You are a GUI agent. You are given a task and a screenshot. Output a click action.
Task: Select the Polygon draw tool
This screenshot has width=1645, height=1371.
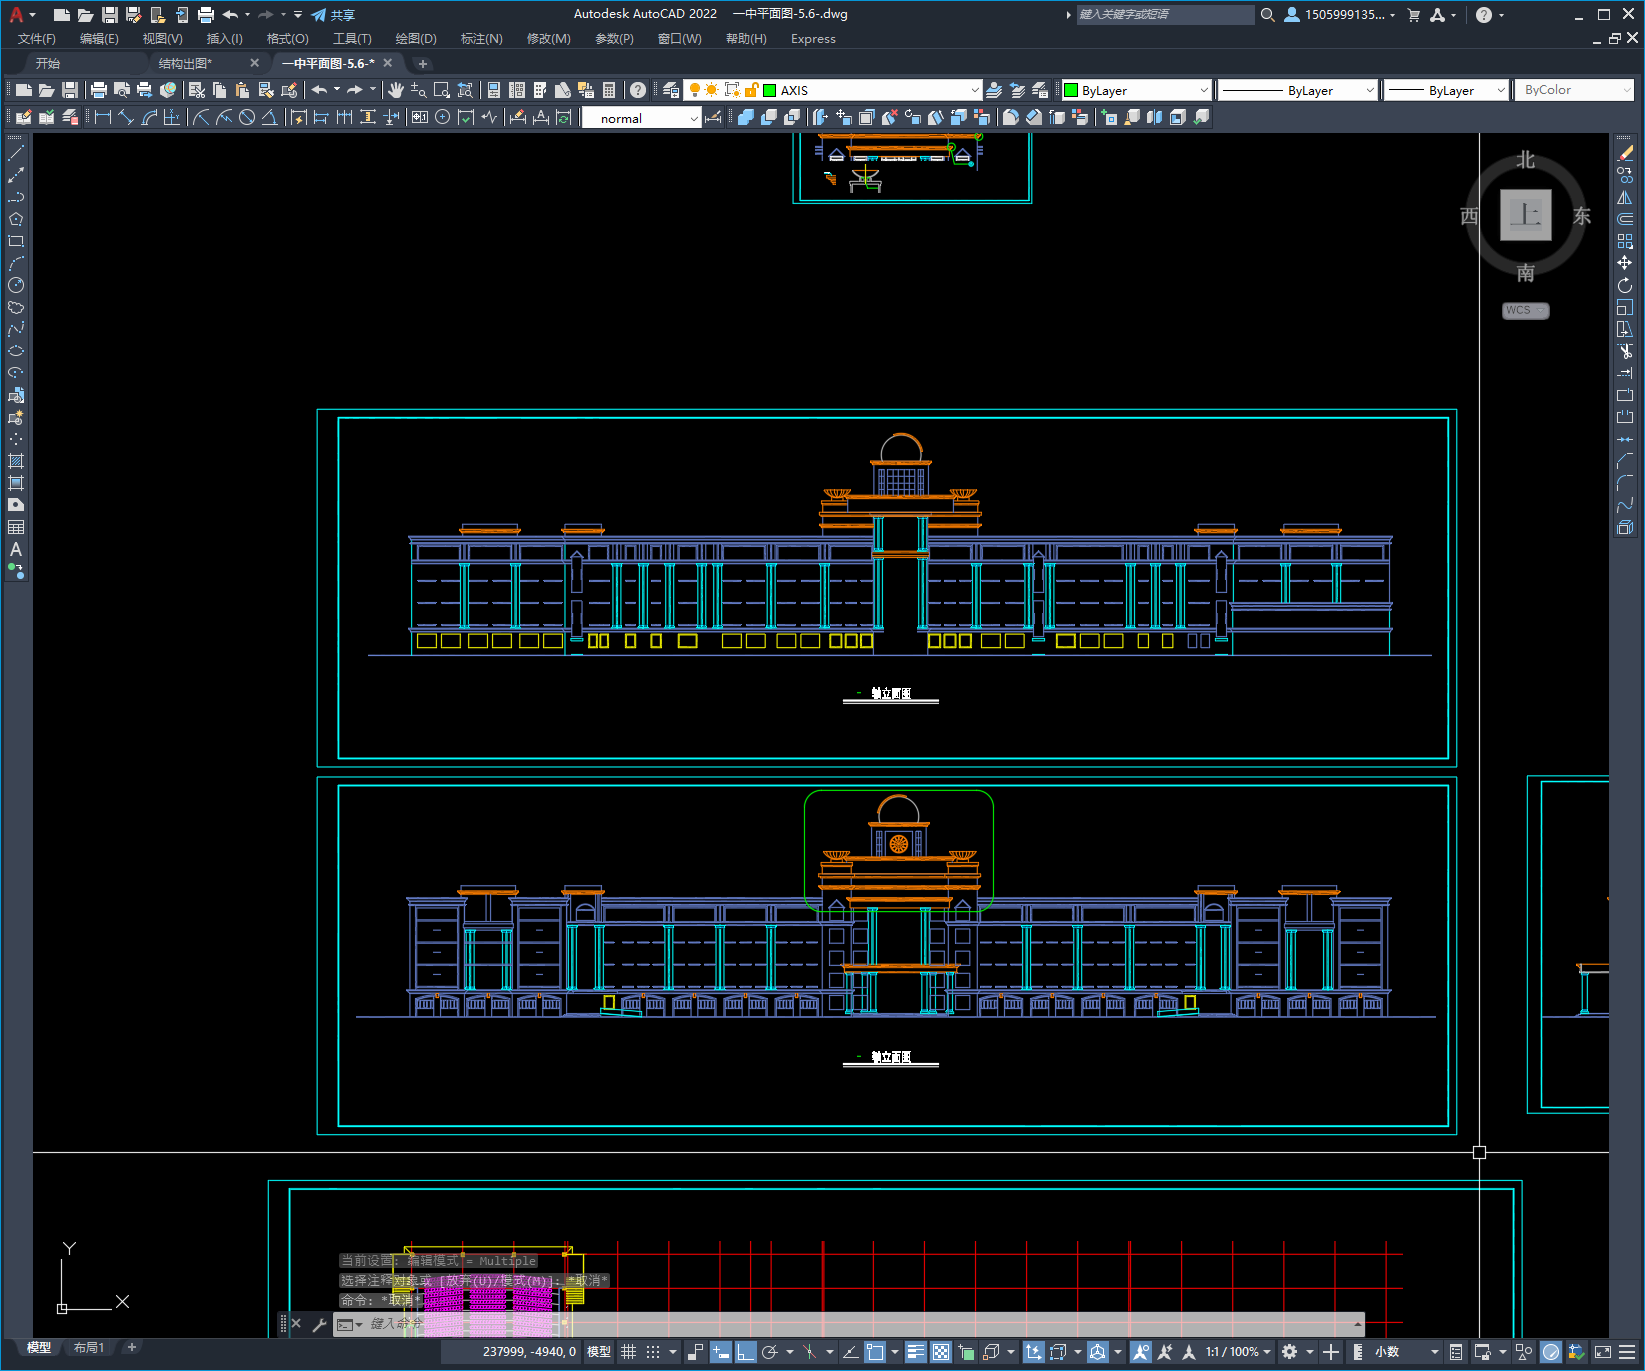pyautogui.click(x=16, y=219)
